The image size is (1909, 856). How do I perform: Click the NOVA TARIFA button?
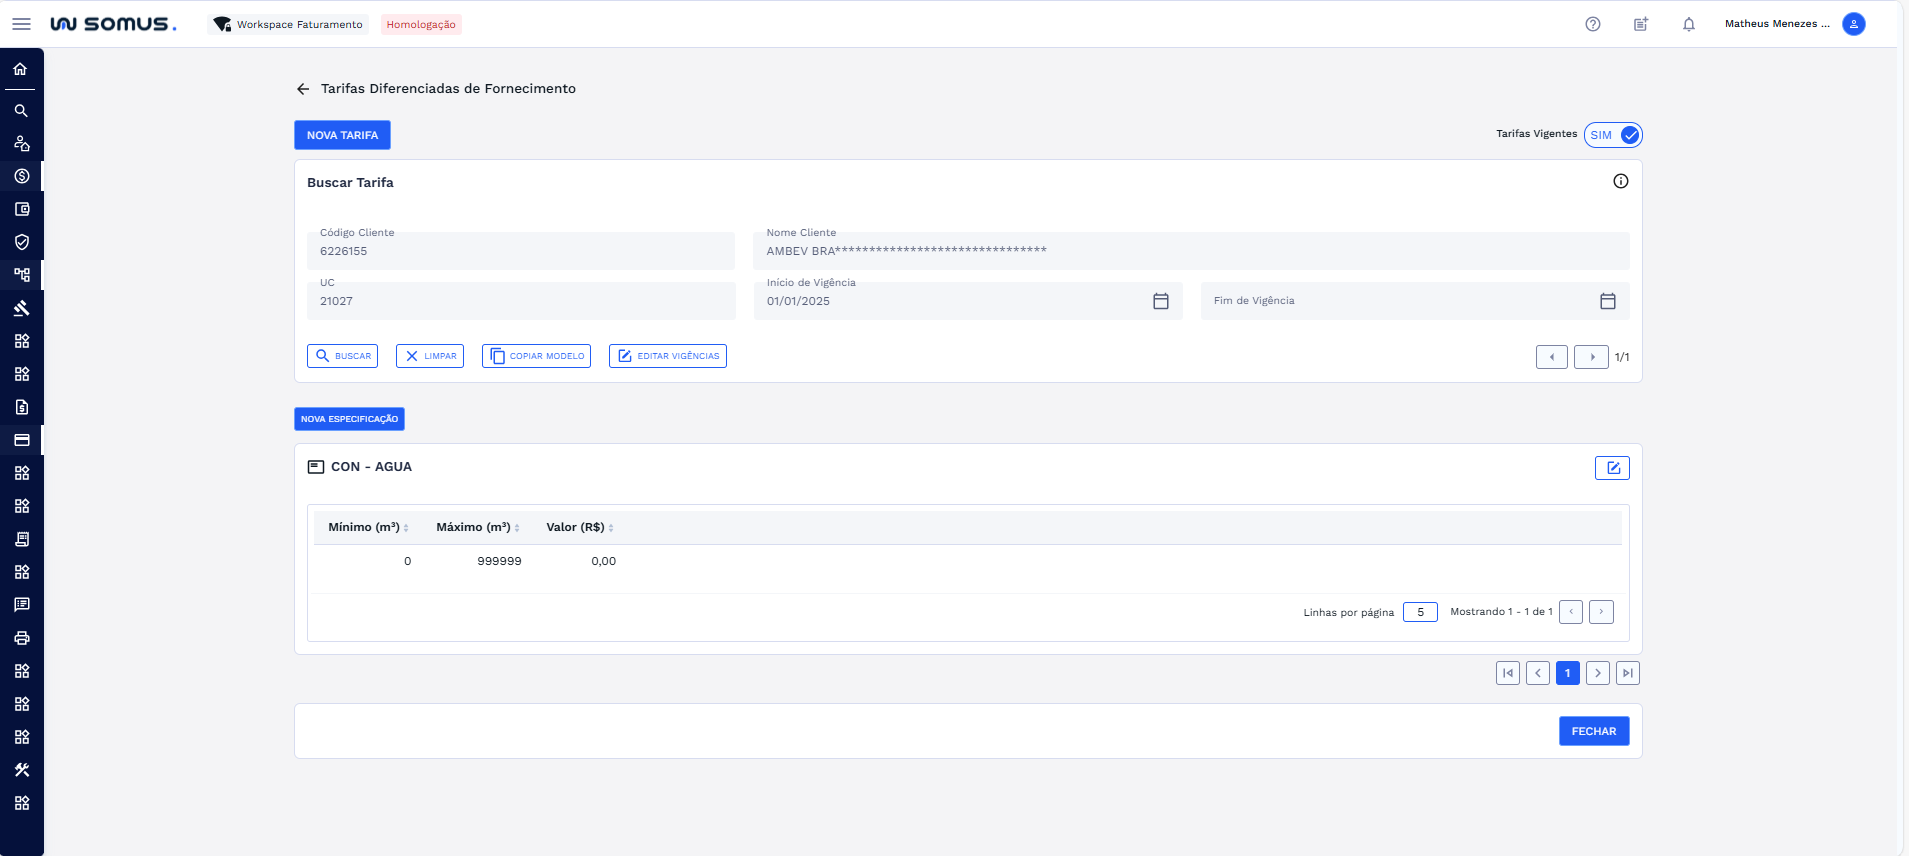click(x=342, y=135)
